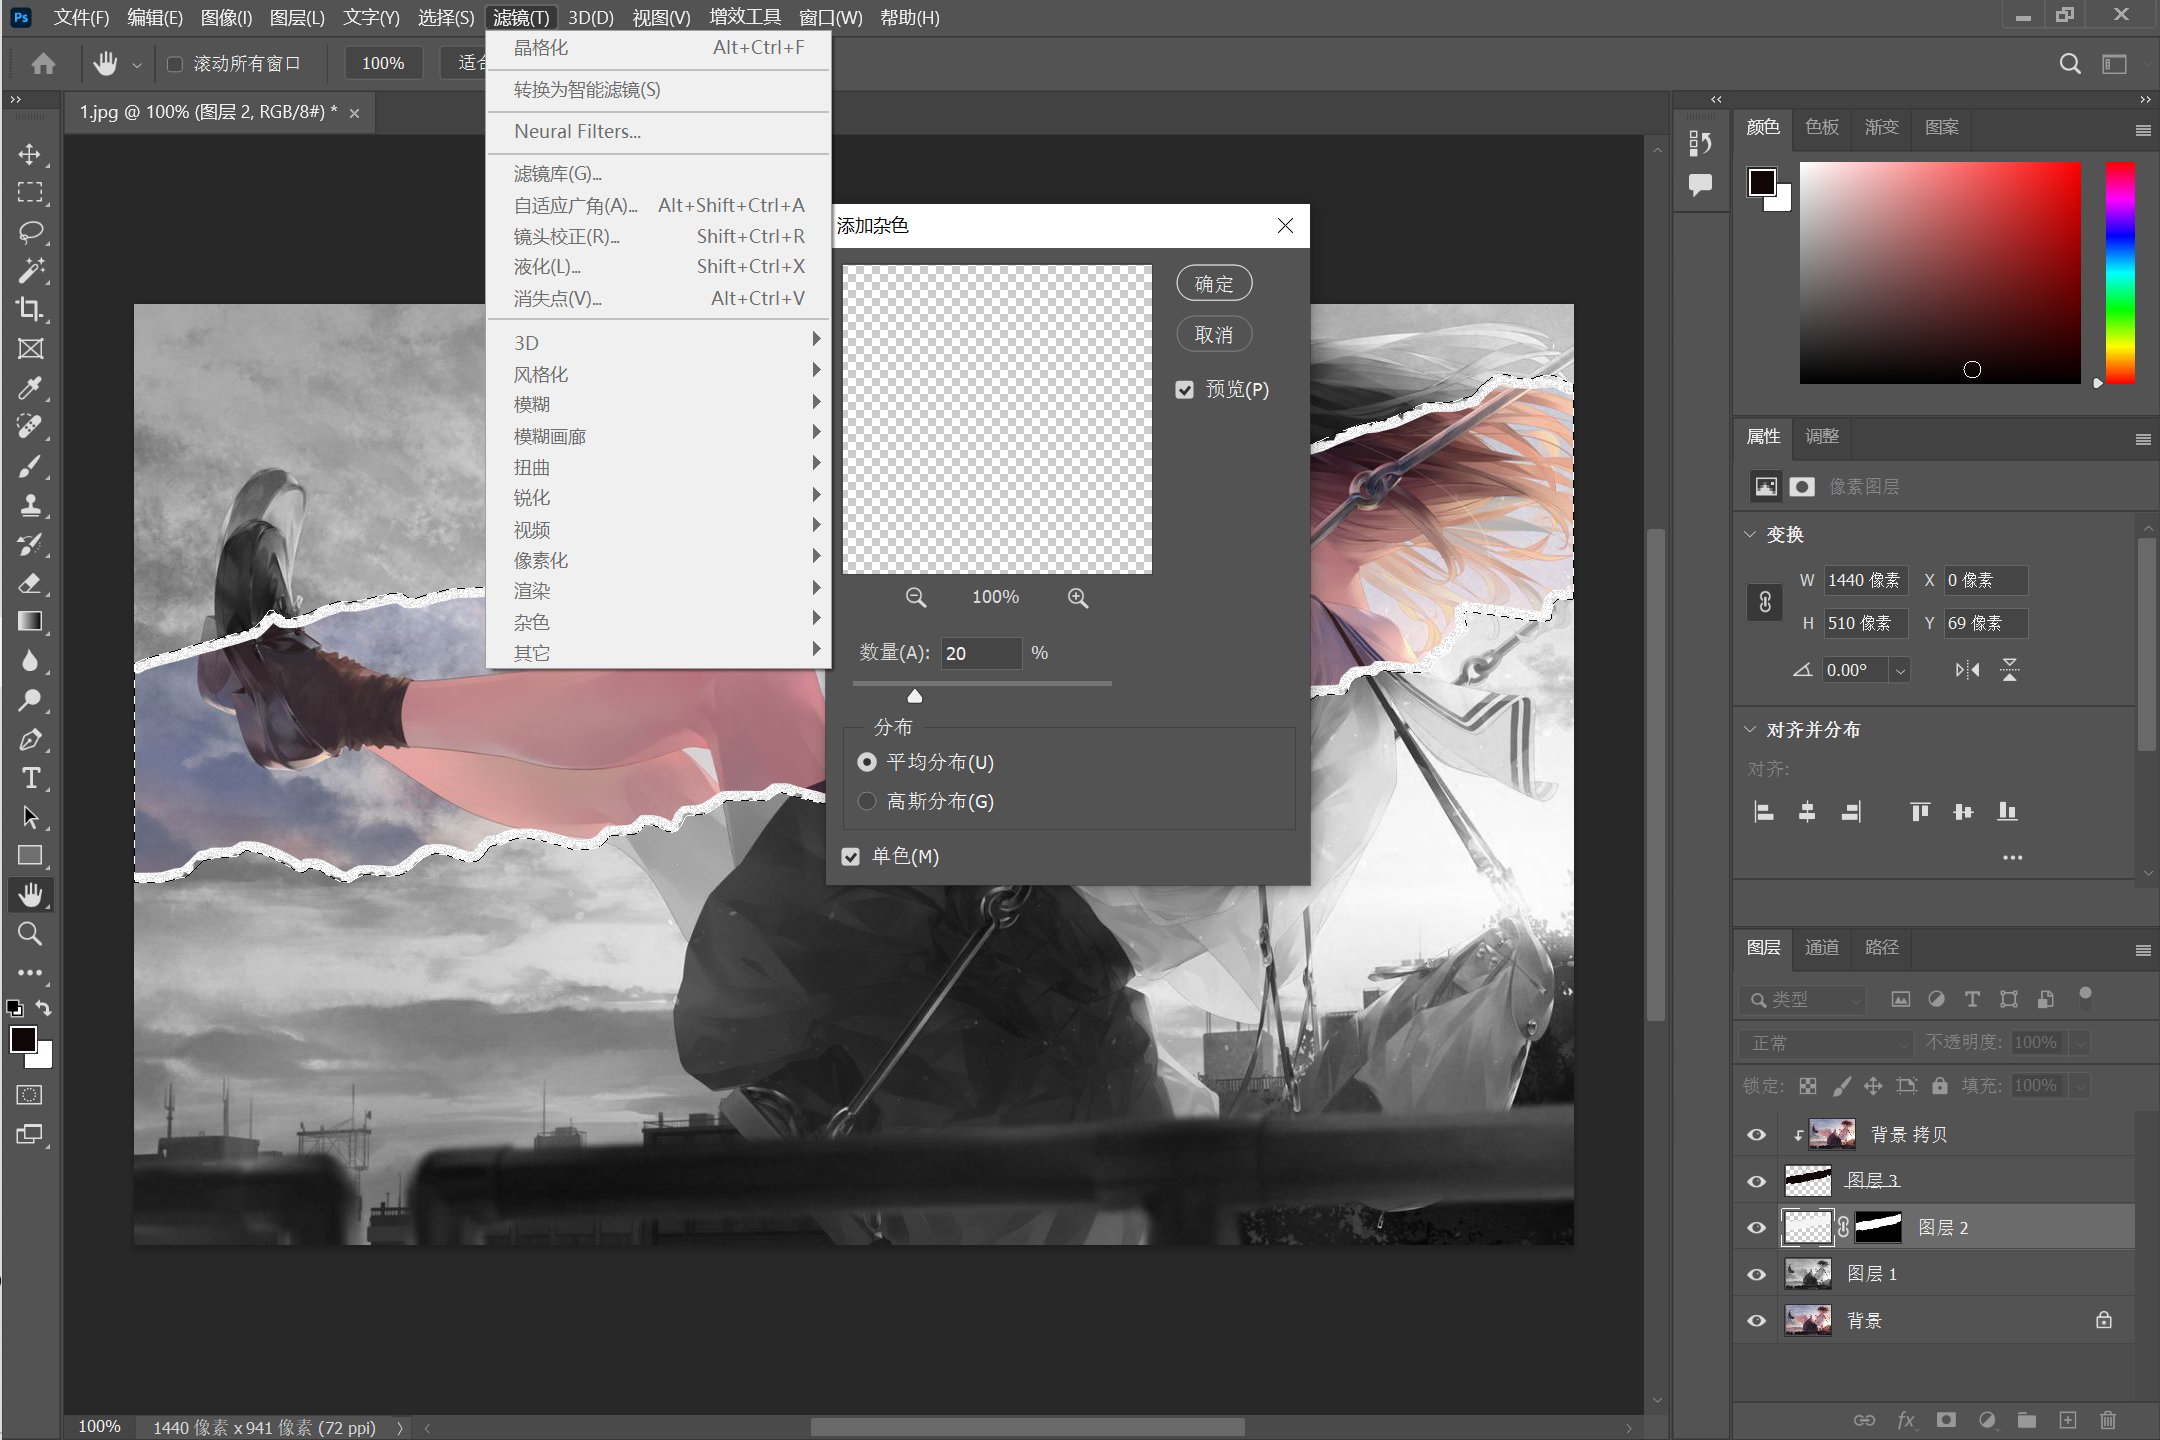The image size is (2160, 1440).
Task: Open the rotation angle dropdown
Action: pyautogui.click(x=1900, y=670)
